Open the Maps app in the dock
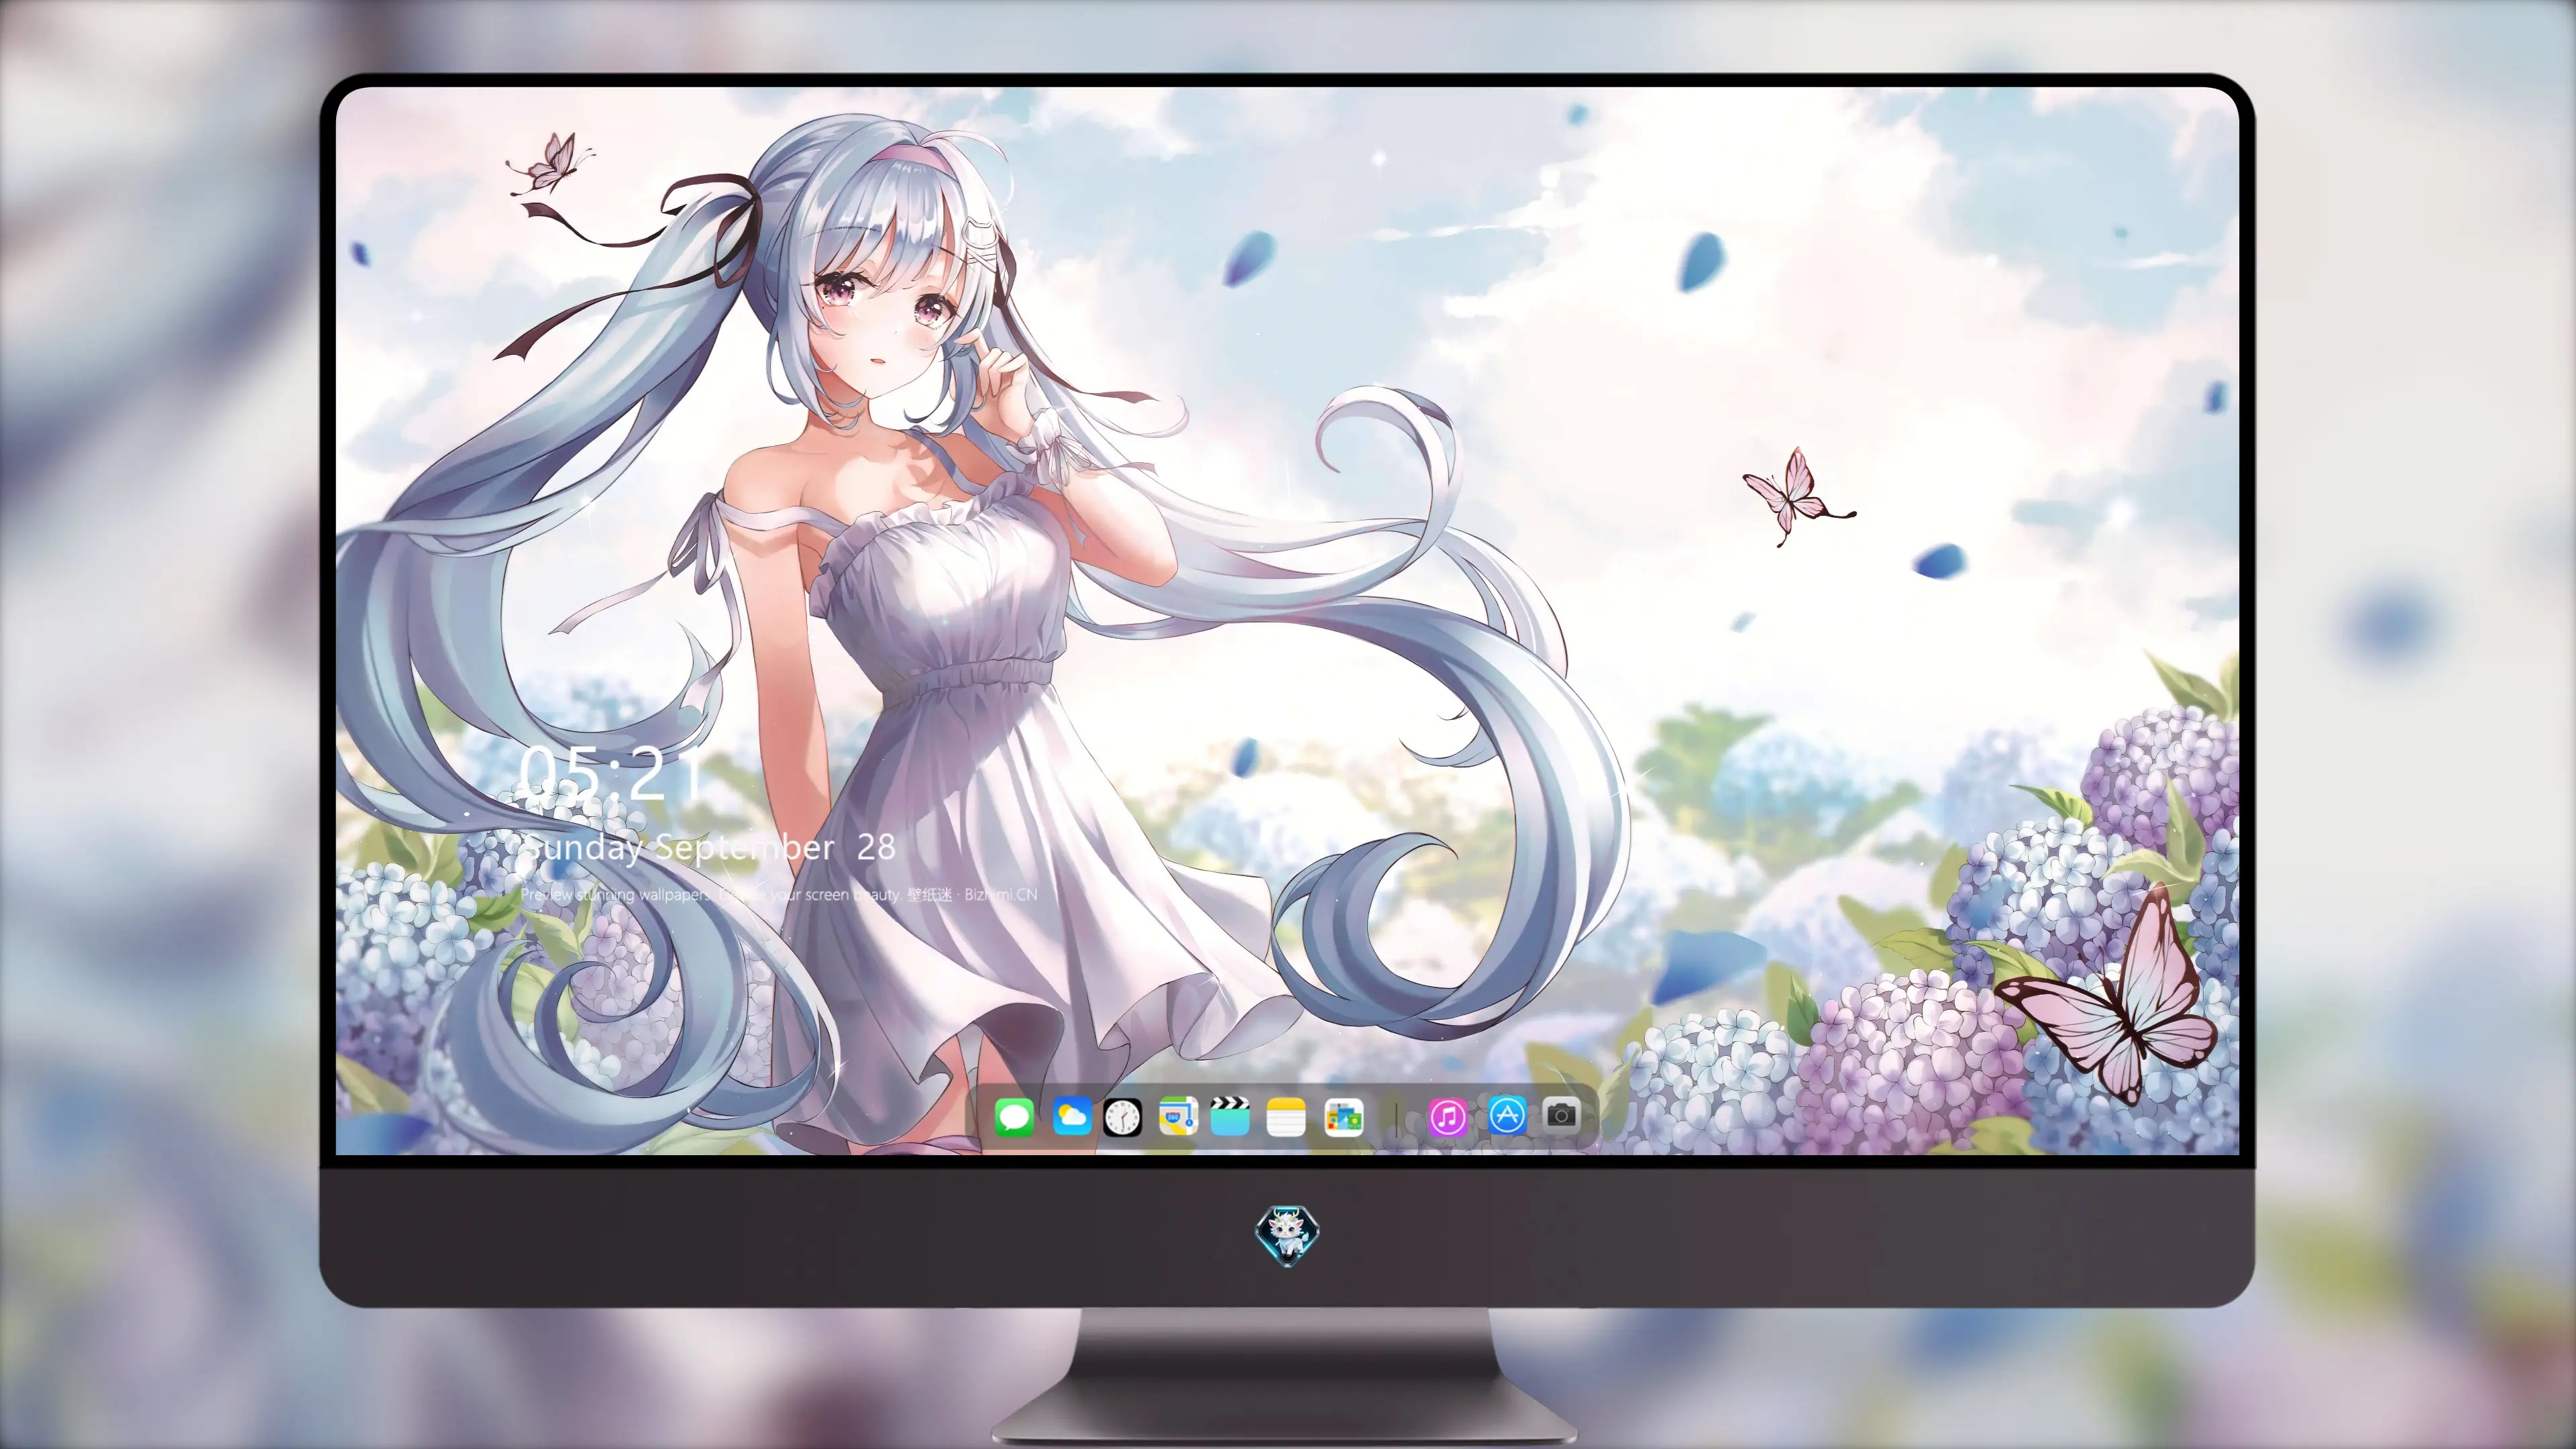 [x=1178, y=1116]
